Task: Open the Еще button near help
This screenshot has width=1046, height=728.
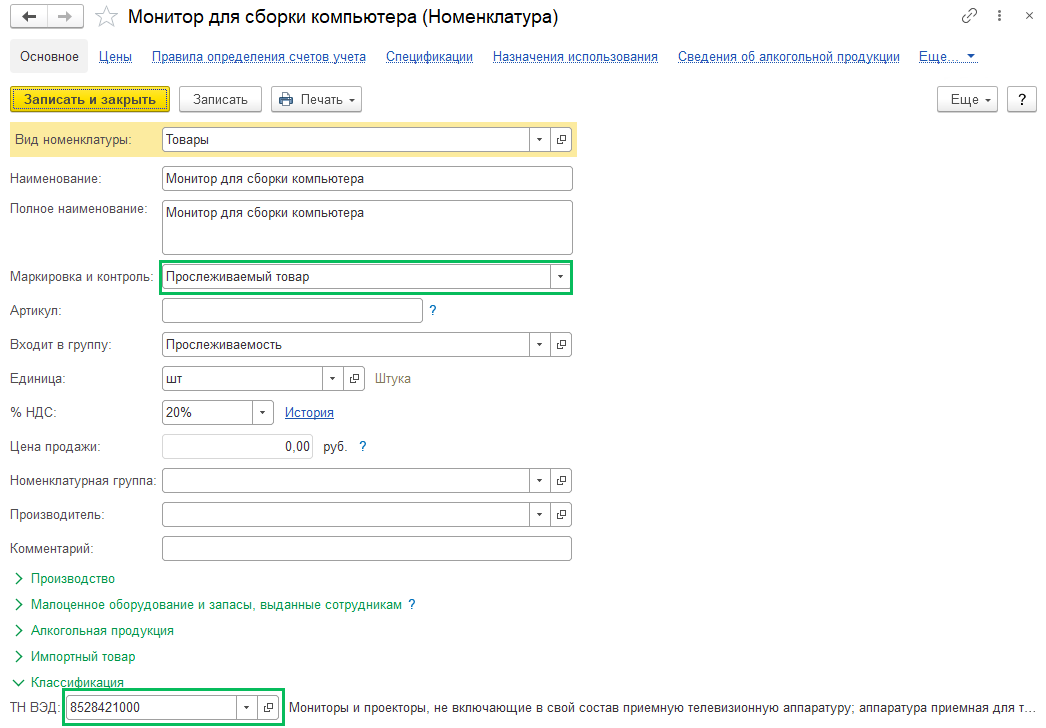Action: point(967,99)
